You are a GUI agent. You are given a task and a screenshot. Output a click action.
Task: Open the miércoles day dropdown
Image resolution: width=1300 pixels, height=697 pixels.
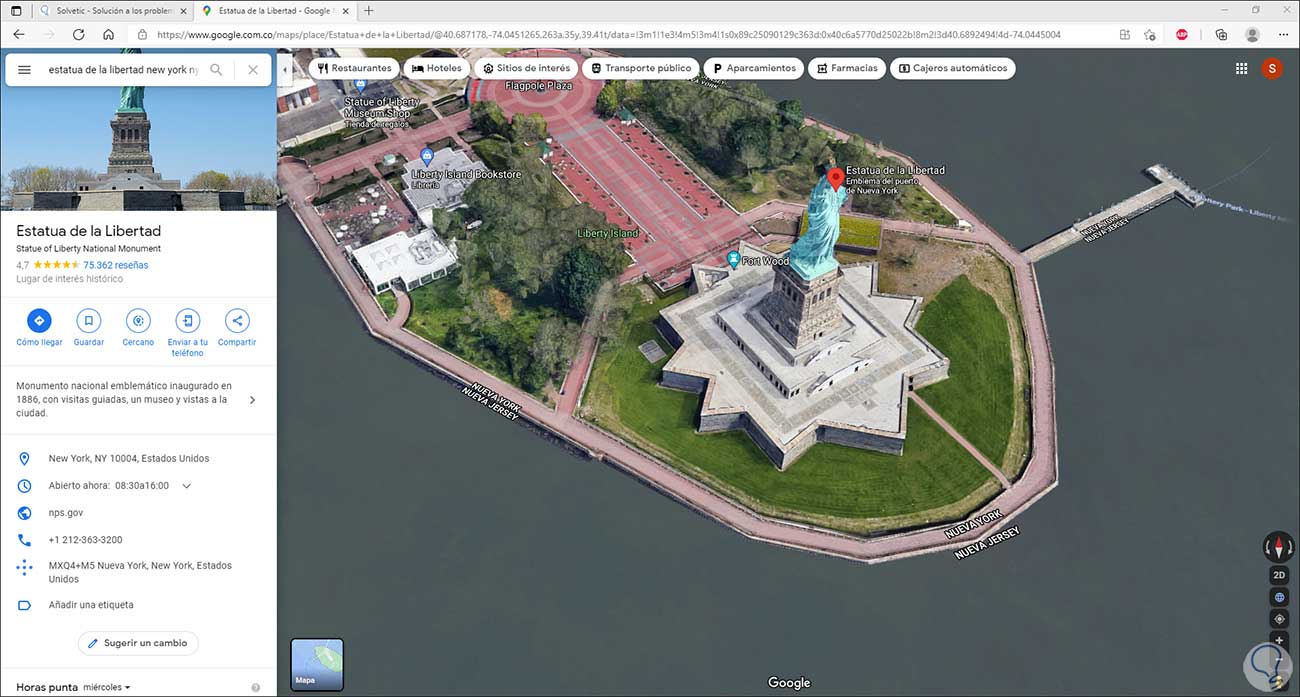(x=107, y=687)
